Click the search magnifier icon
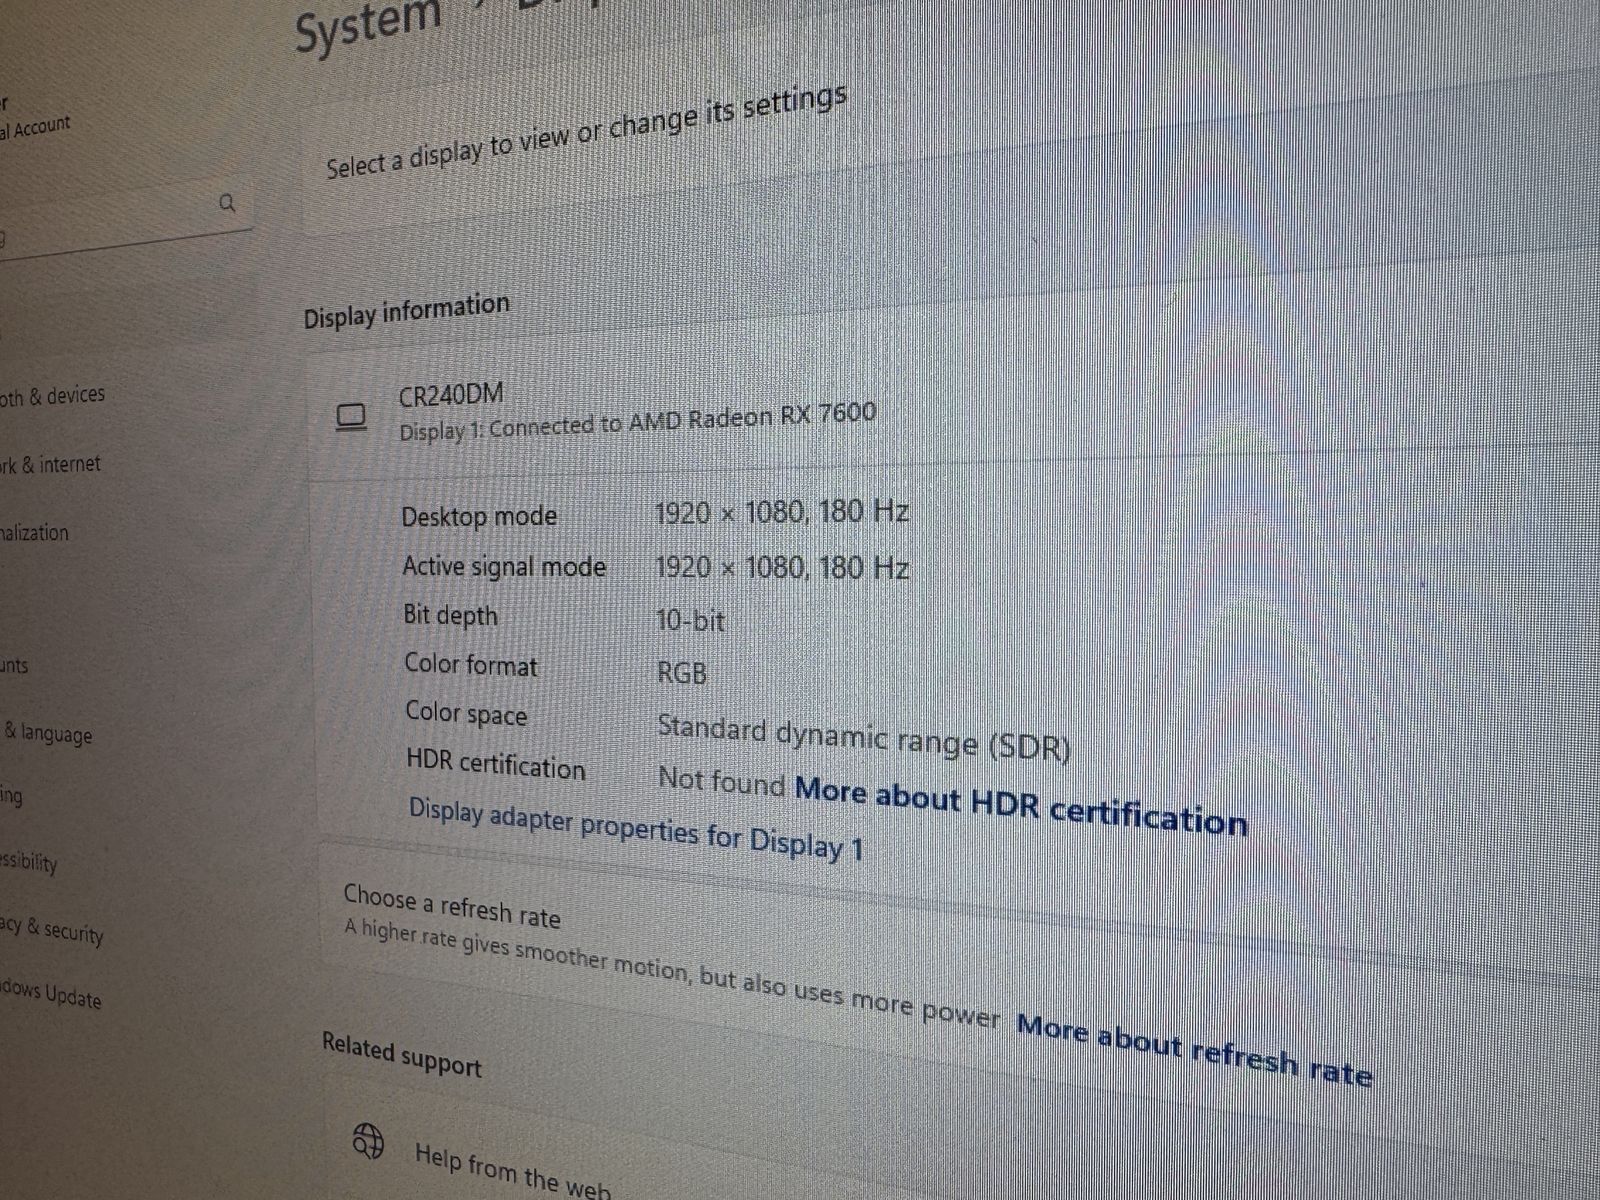 [227, 203]
